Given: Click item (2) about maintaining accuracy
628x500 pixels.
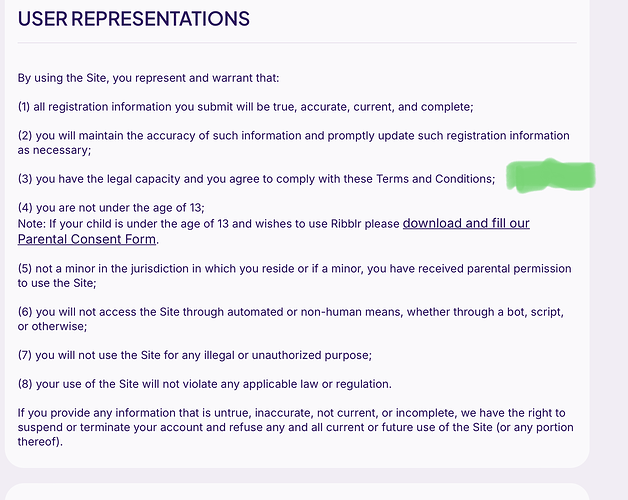Looking at the screenshot, I should [294, 143].
